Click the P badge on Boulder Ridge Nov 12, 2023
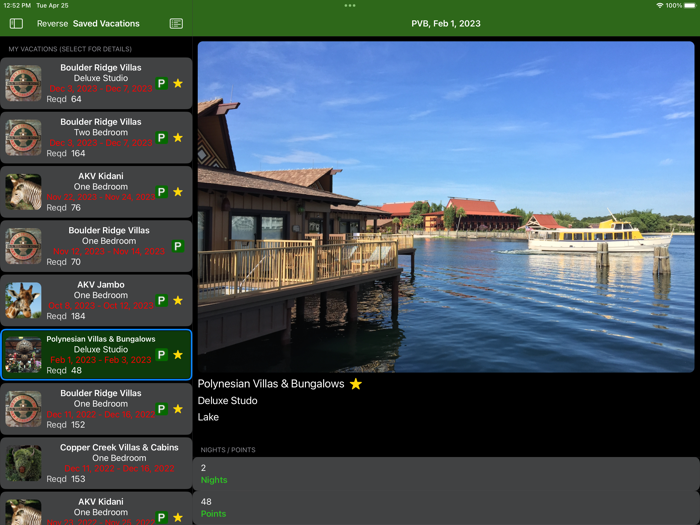Viewport: 700px width, 525px height. click(178, 246)
